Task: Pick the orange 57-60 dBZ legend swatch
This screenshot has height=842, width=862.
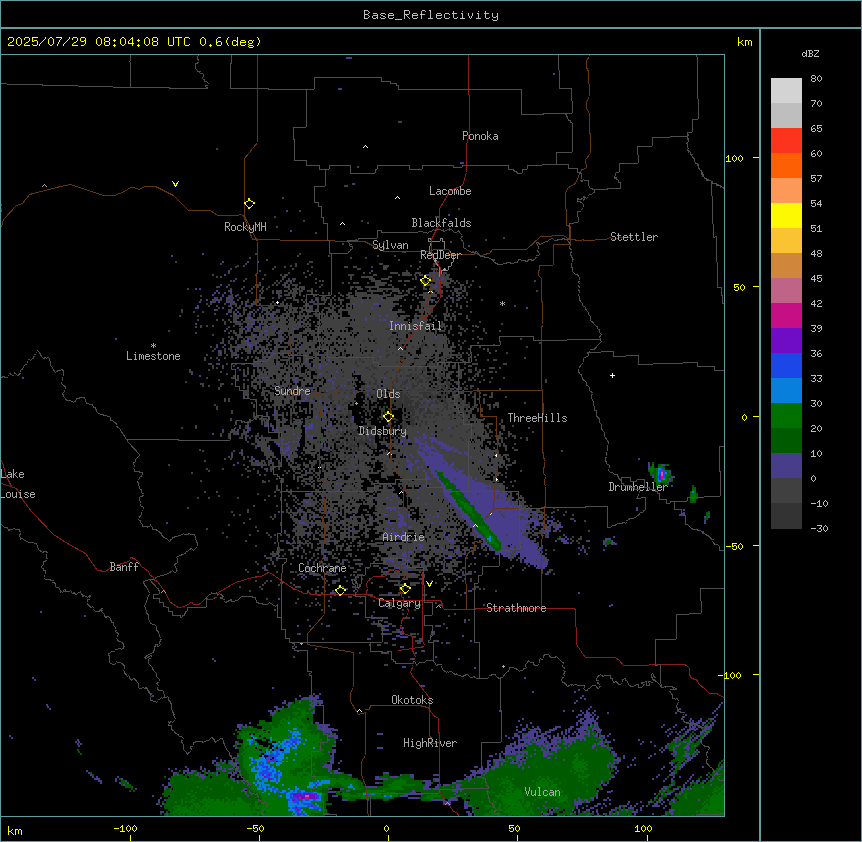Action: 786,165
